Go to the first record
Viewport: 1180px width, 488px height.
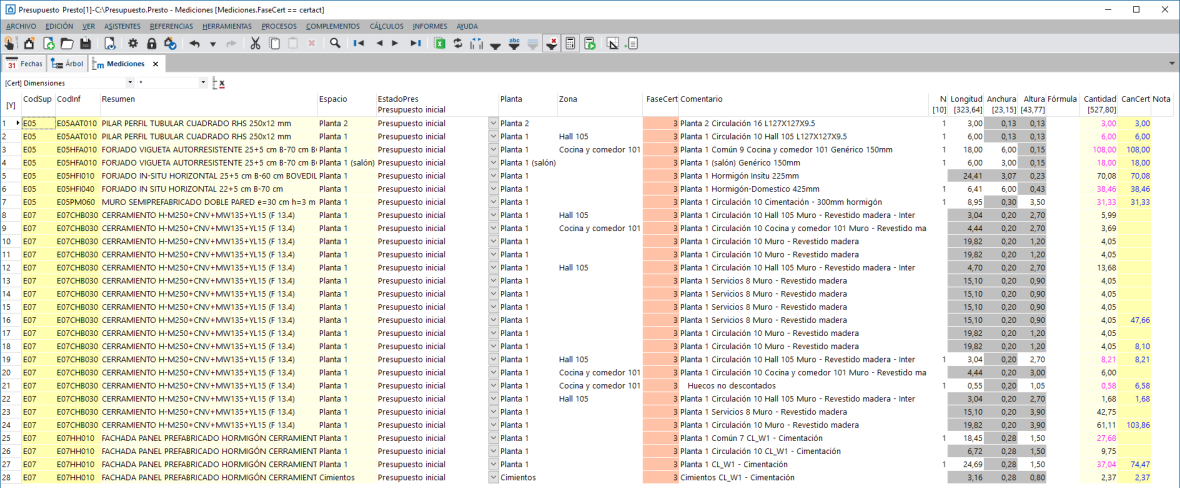tap(359, 44)
